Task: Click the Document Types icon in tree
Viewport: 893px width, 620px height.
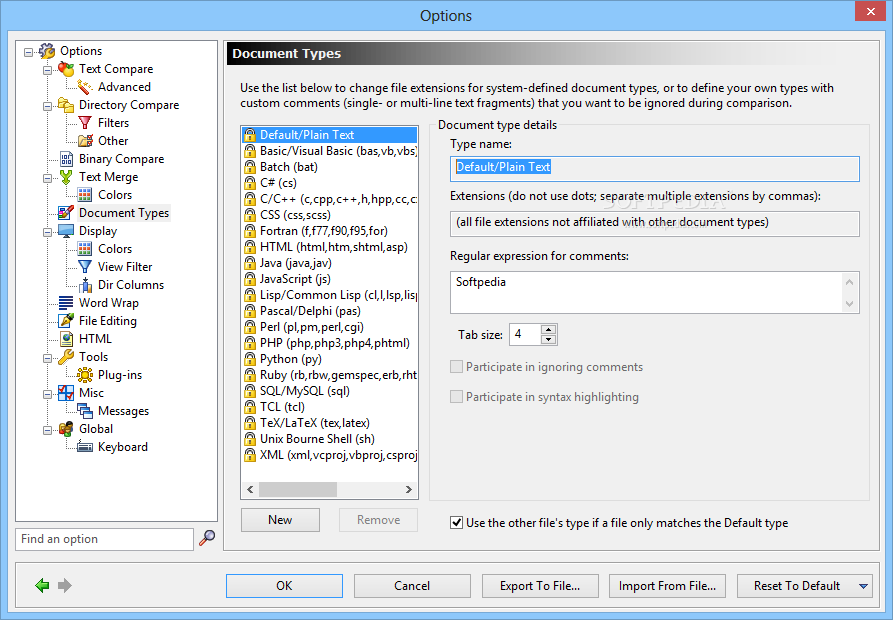Action: point(66,213)
